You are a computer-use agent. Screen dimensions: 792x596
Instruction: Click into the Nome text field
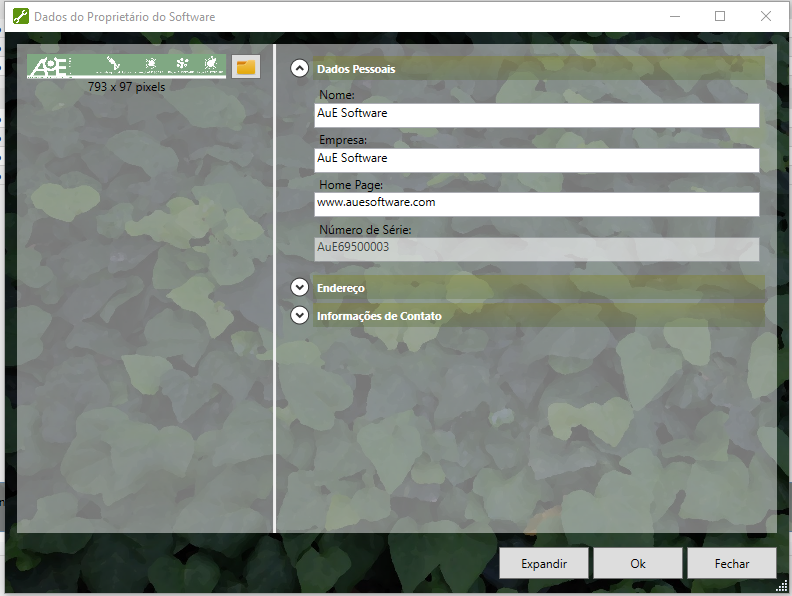[x=537, y=114]
